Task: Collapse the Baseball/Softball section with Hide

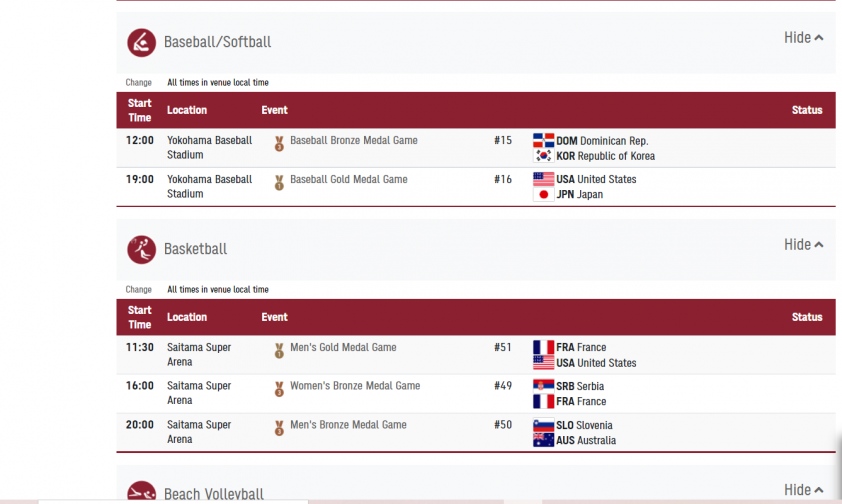Action: coord(803,38)
